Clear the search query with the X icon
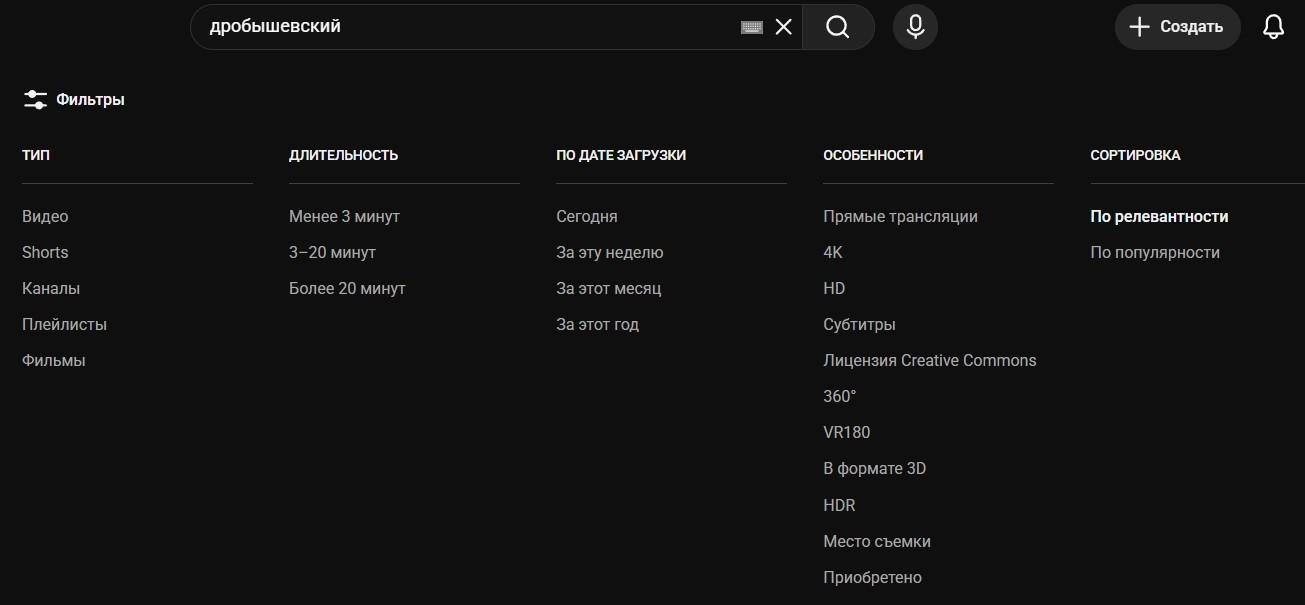This screenshot has height=605, width=1305. [x=784, y=27]
